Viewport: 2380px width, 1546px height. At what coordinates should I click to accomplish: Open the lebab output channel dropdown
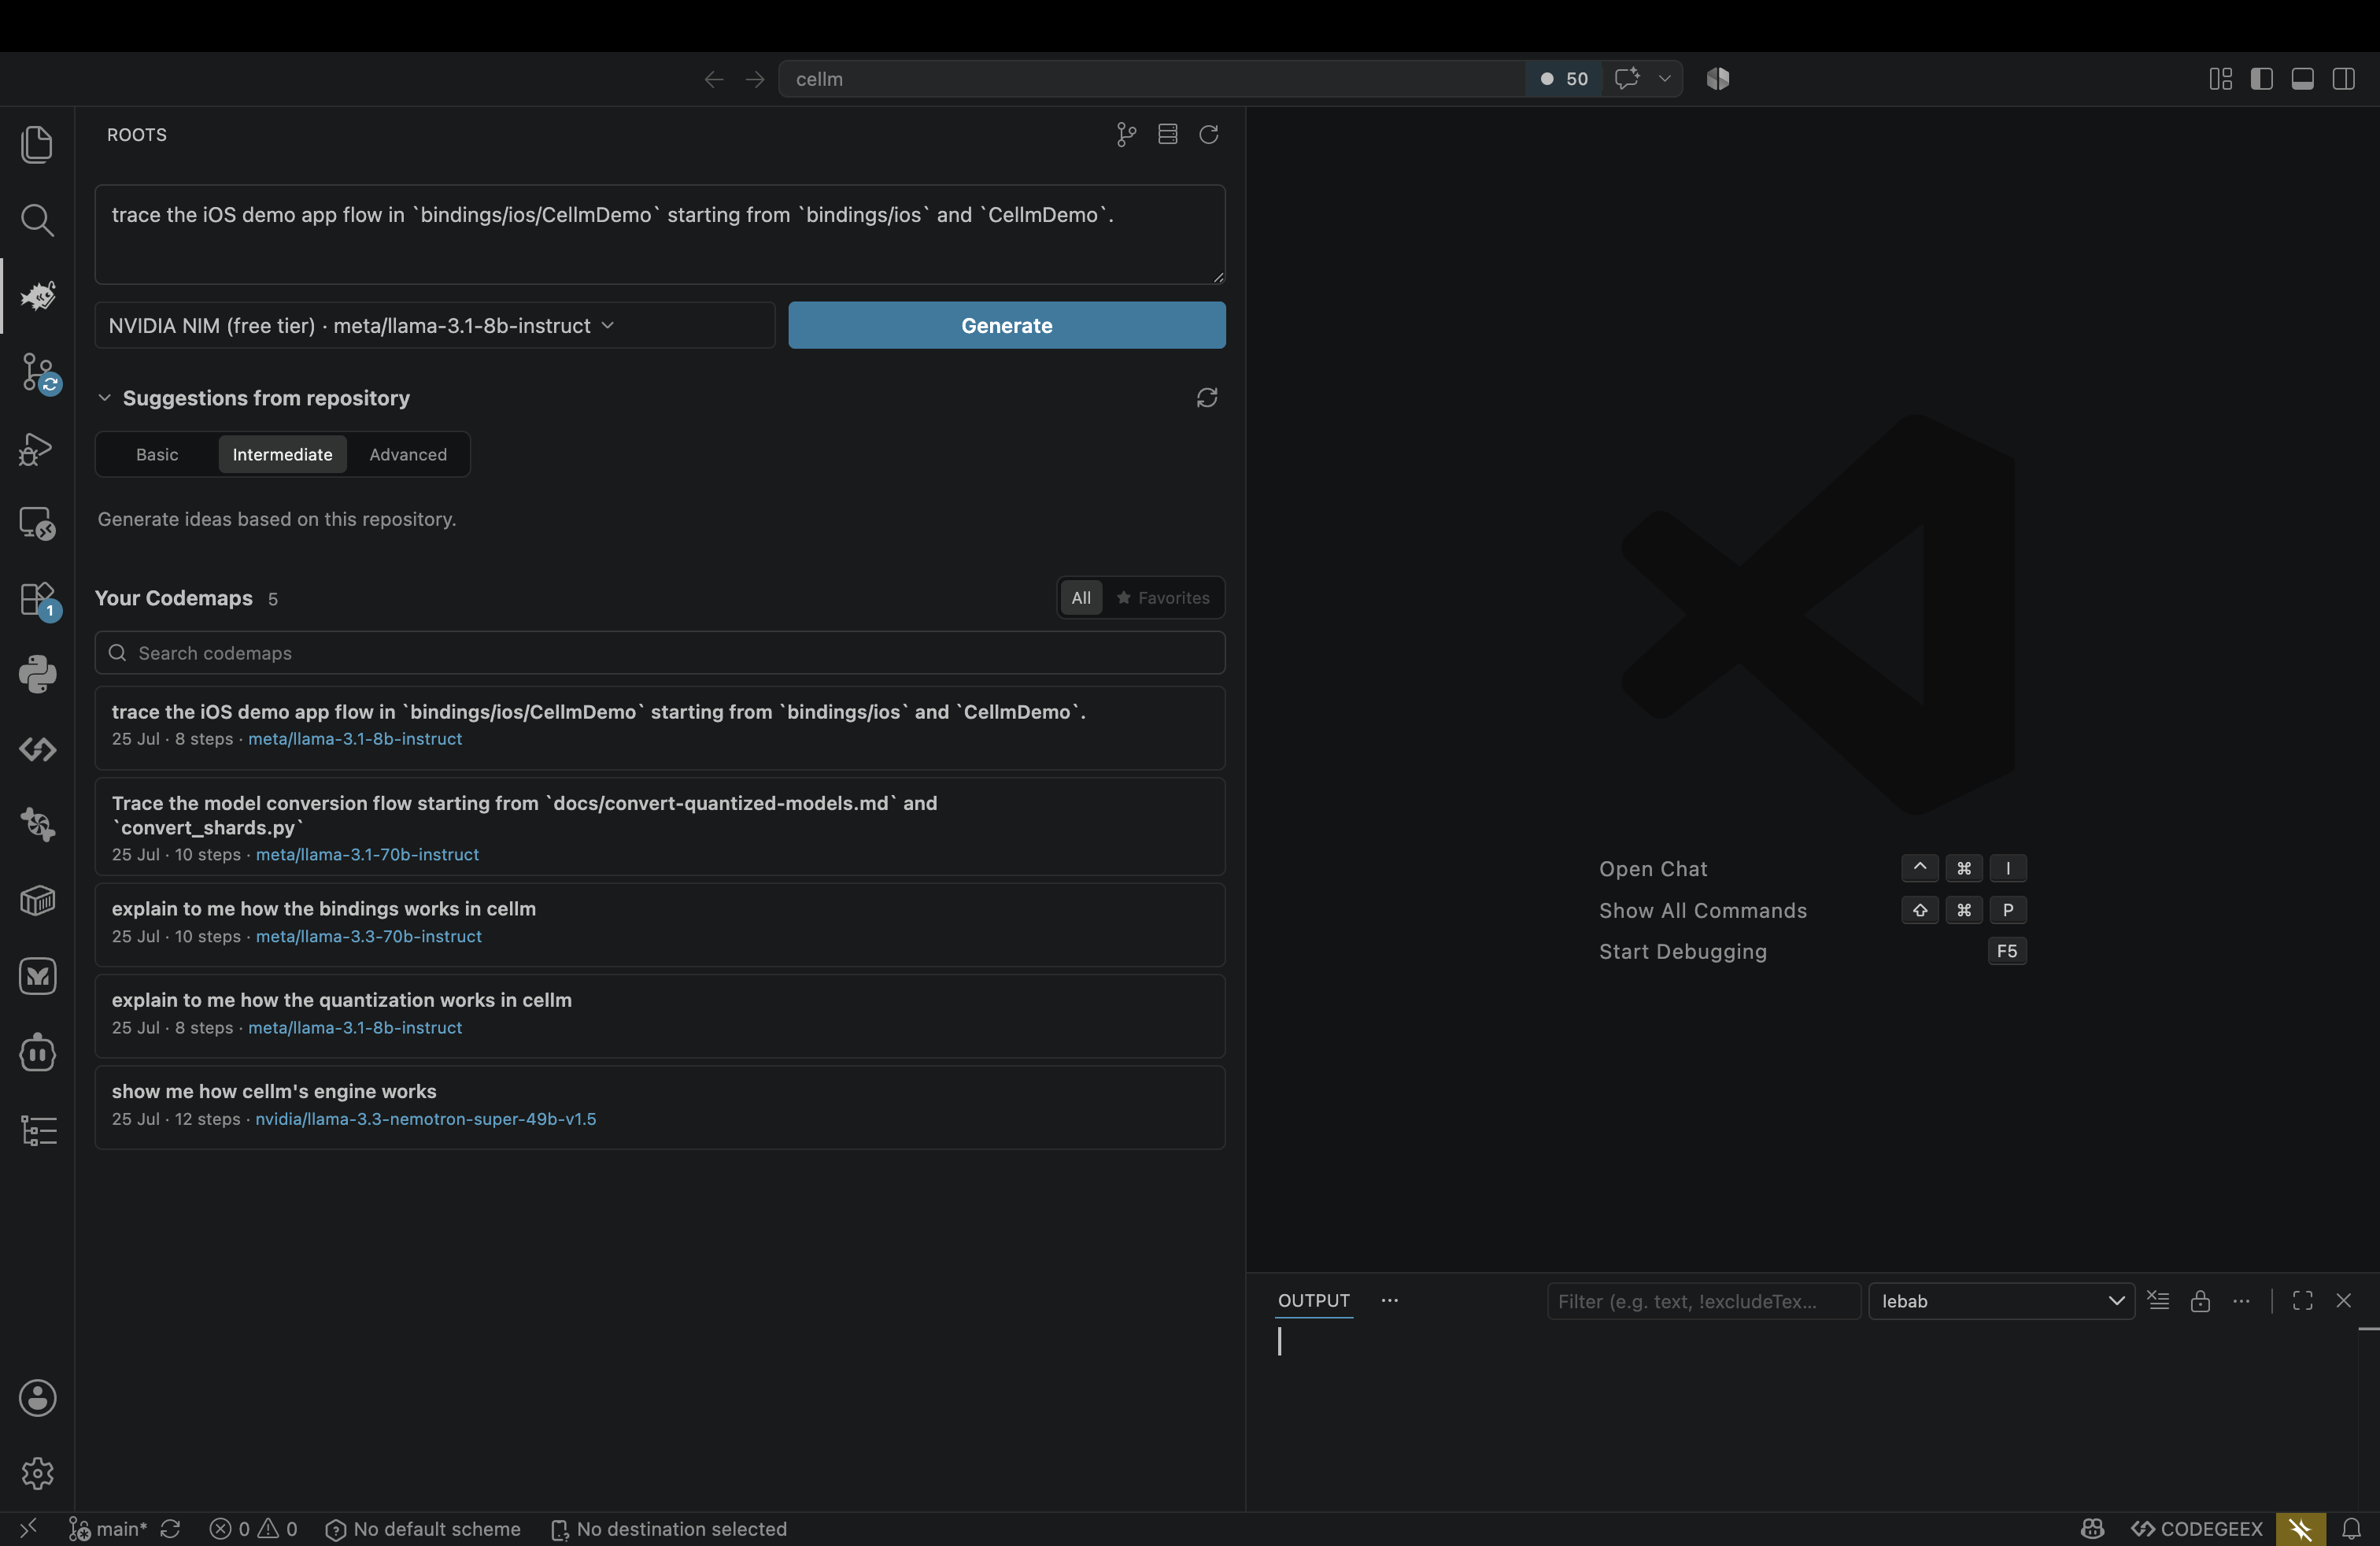(x=2002, y=1301)
